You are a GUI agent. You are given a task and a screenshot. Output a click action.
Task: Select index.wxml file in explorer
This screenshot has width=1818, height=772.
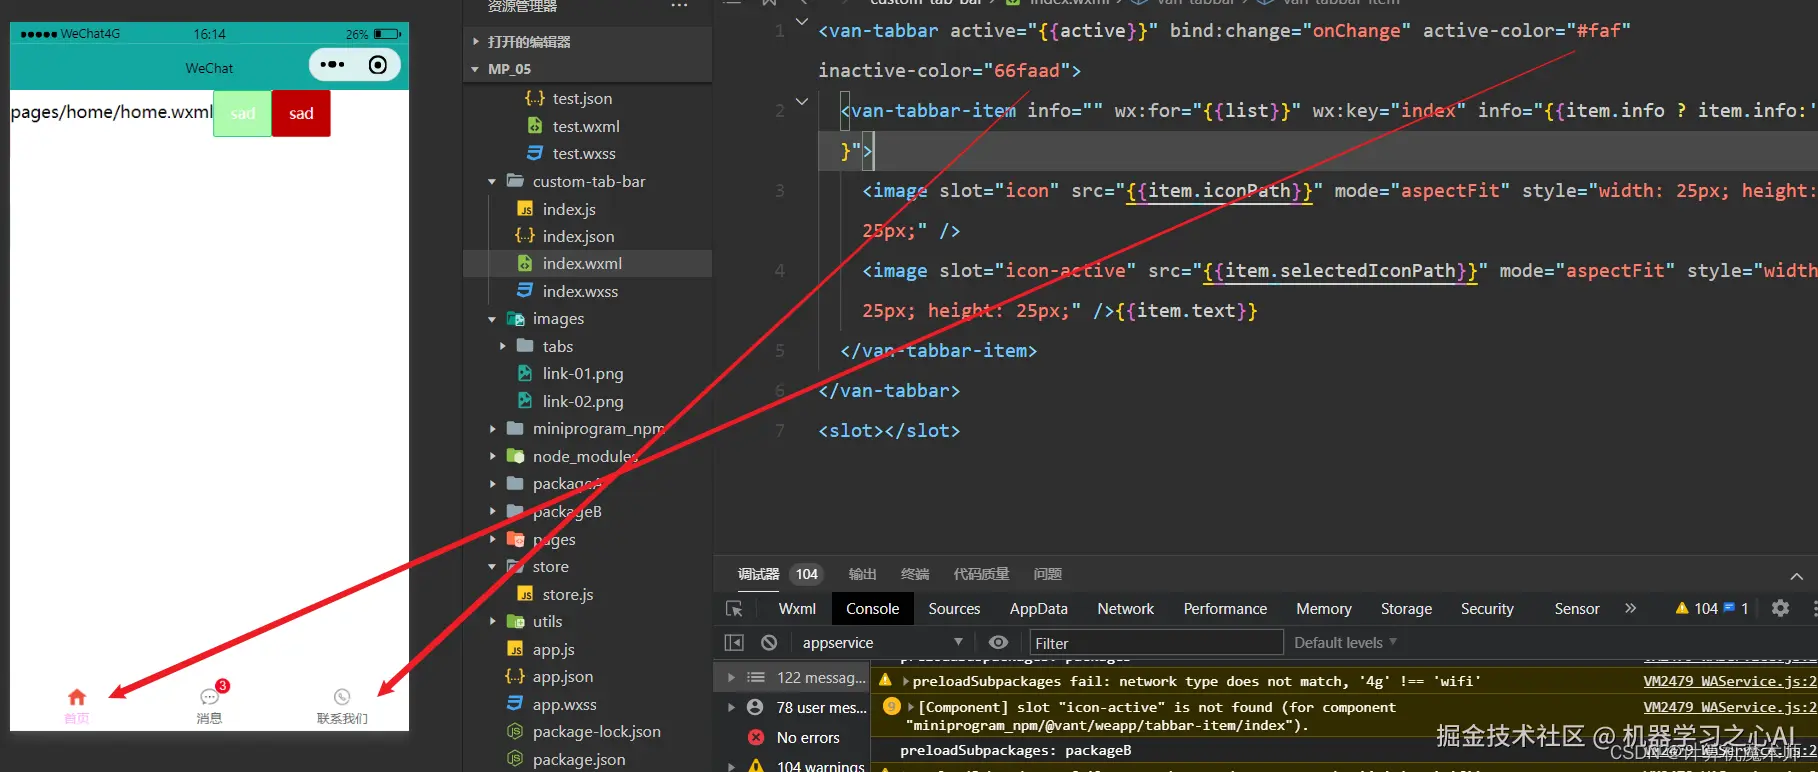[582, 263]
